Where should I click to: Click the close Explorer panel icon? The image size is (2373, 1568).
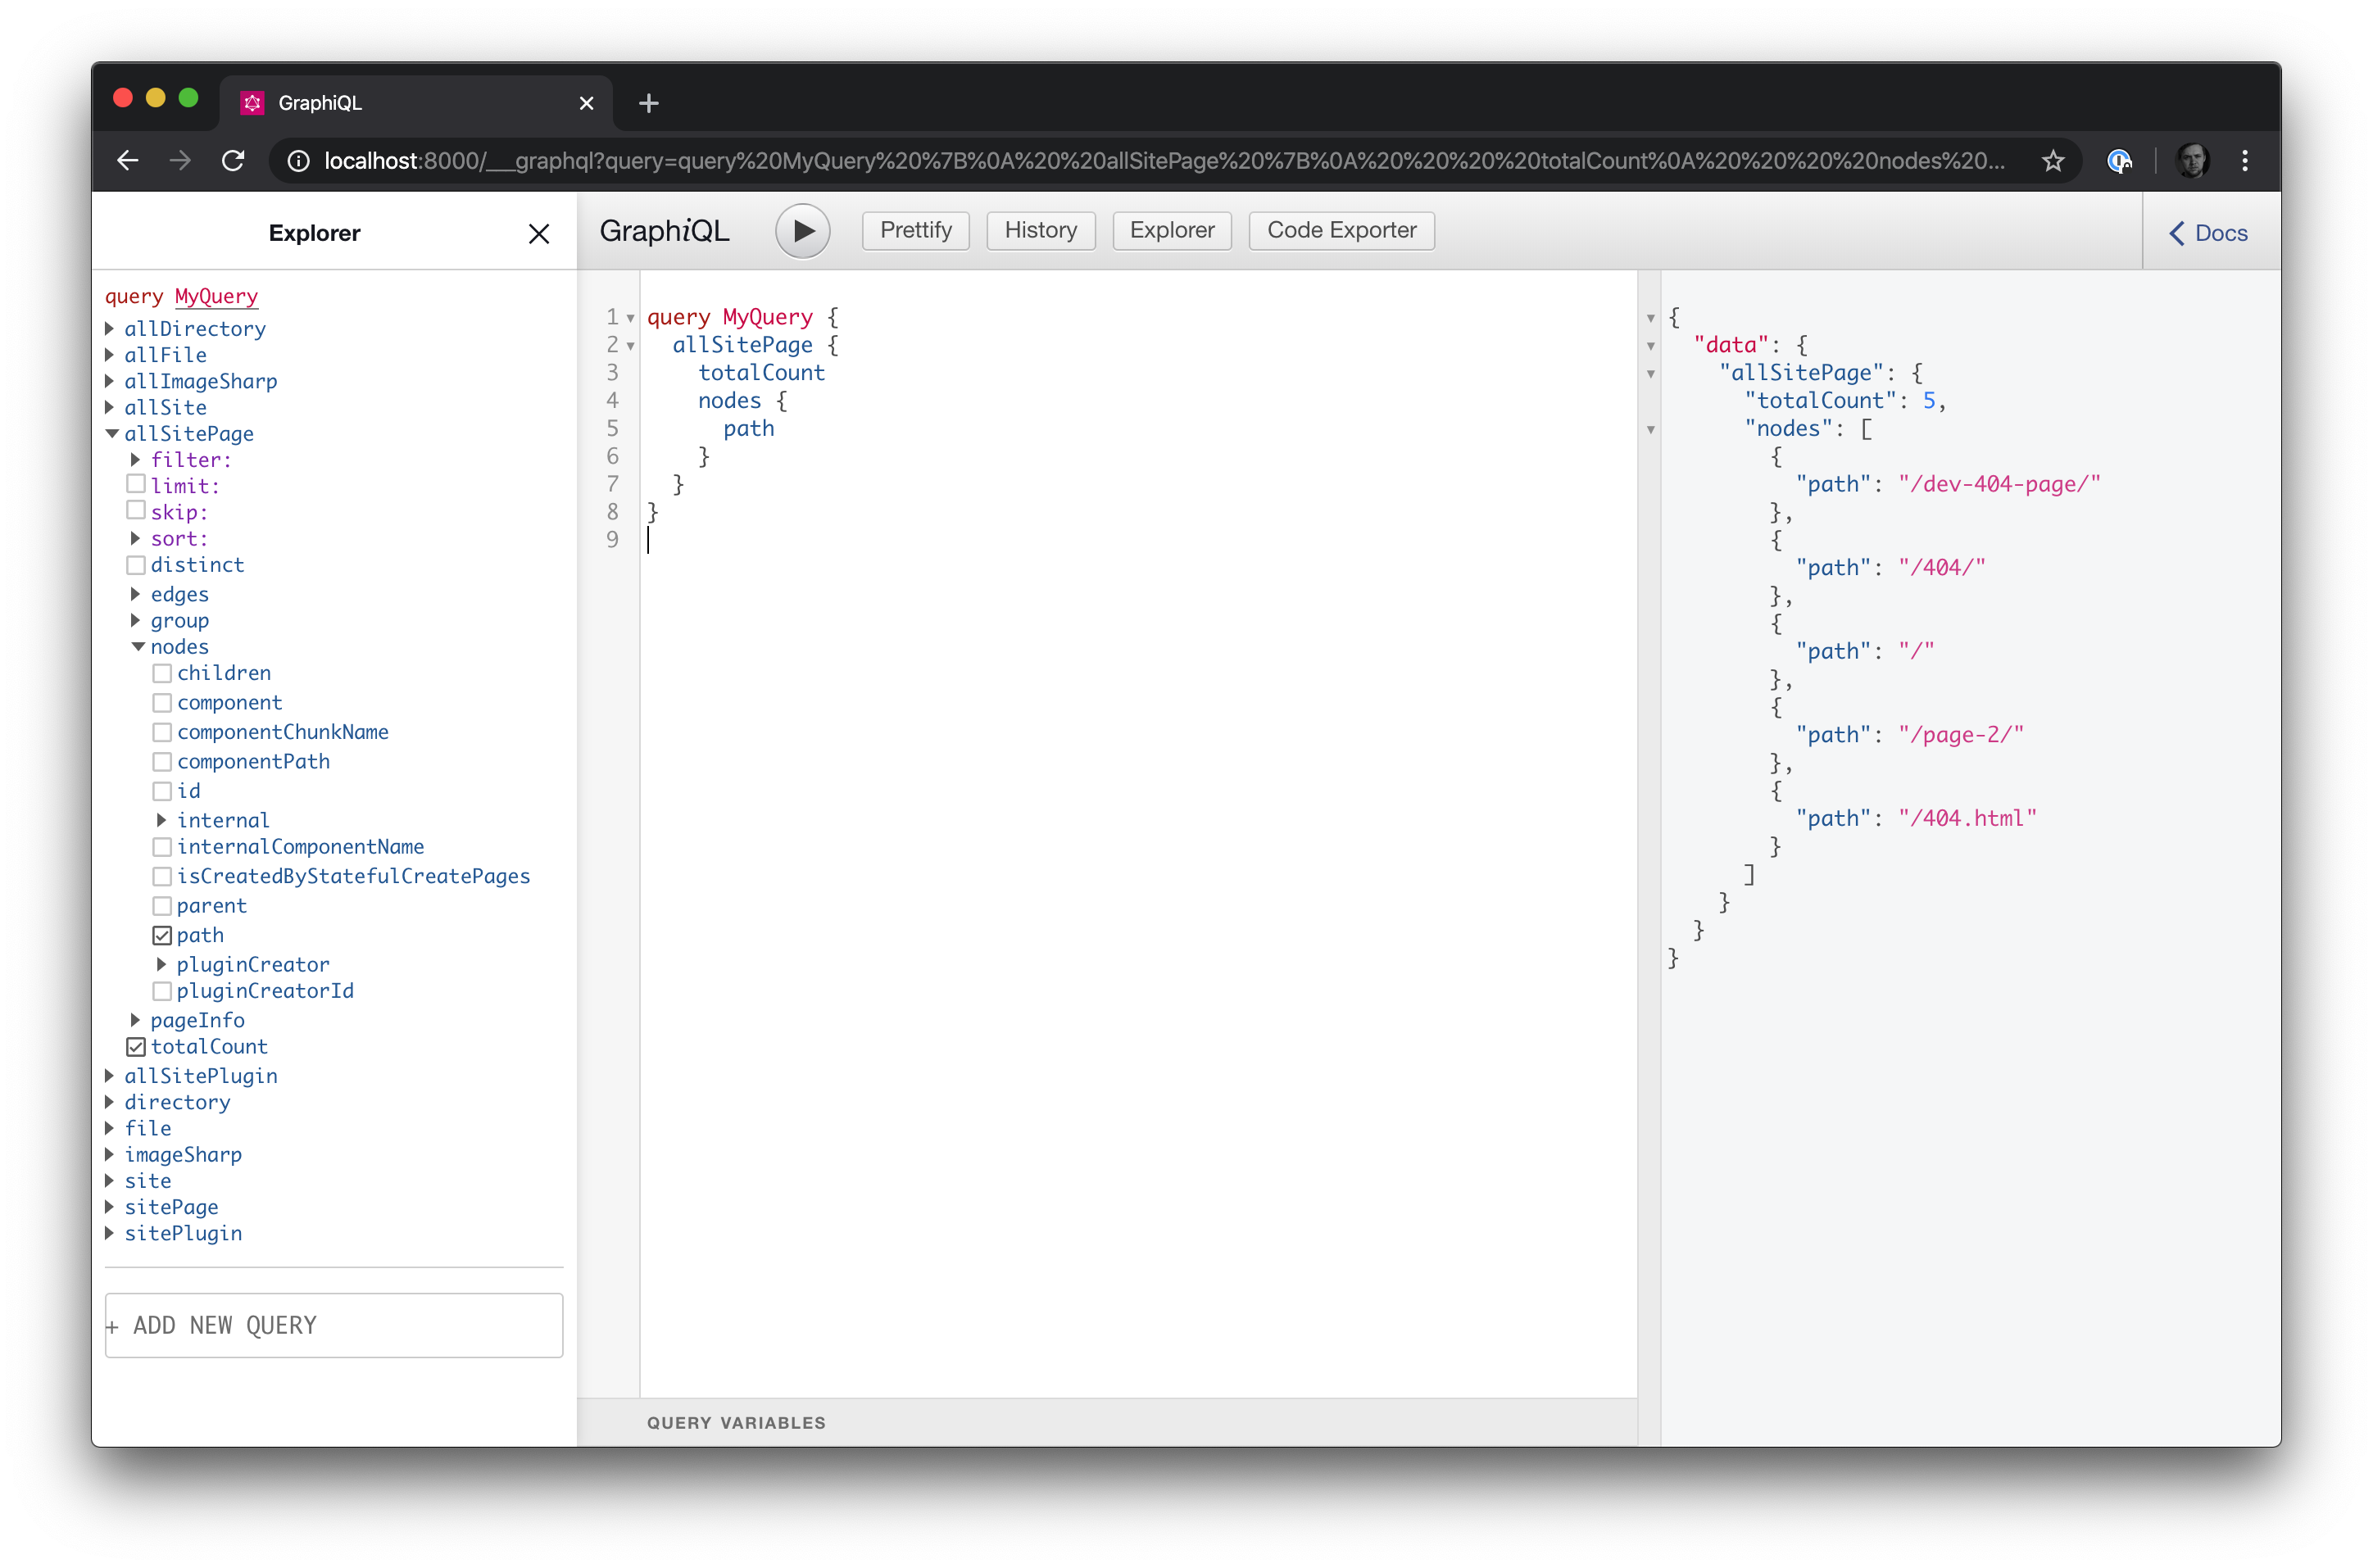point(538,233)
